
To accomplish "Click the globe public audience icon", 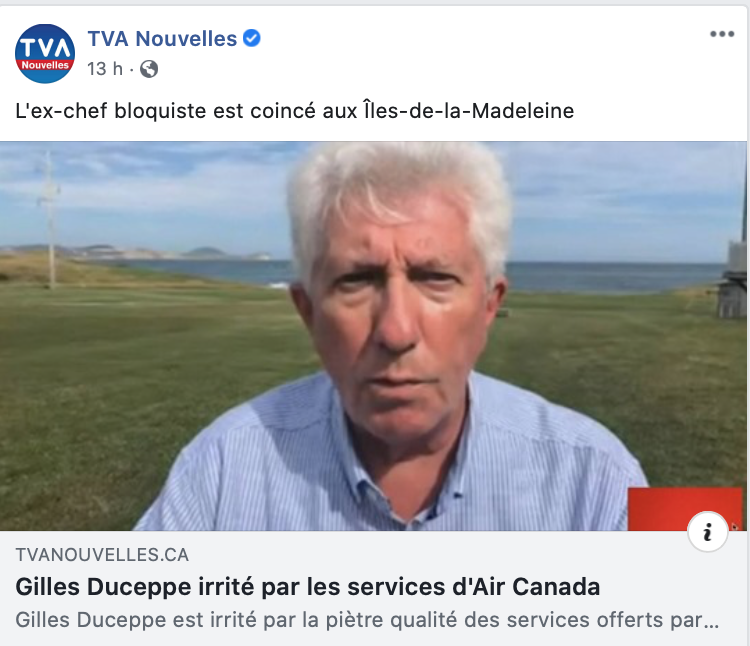I will [149, 69].
